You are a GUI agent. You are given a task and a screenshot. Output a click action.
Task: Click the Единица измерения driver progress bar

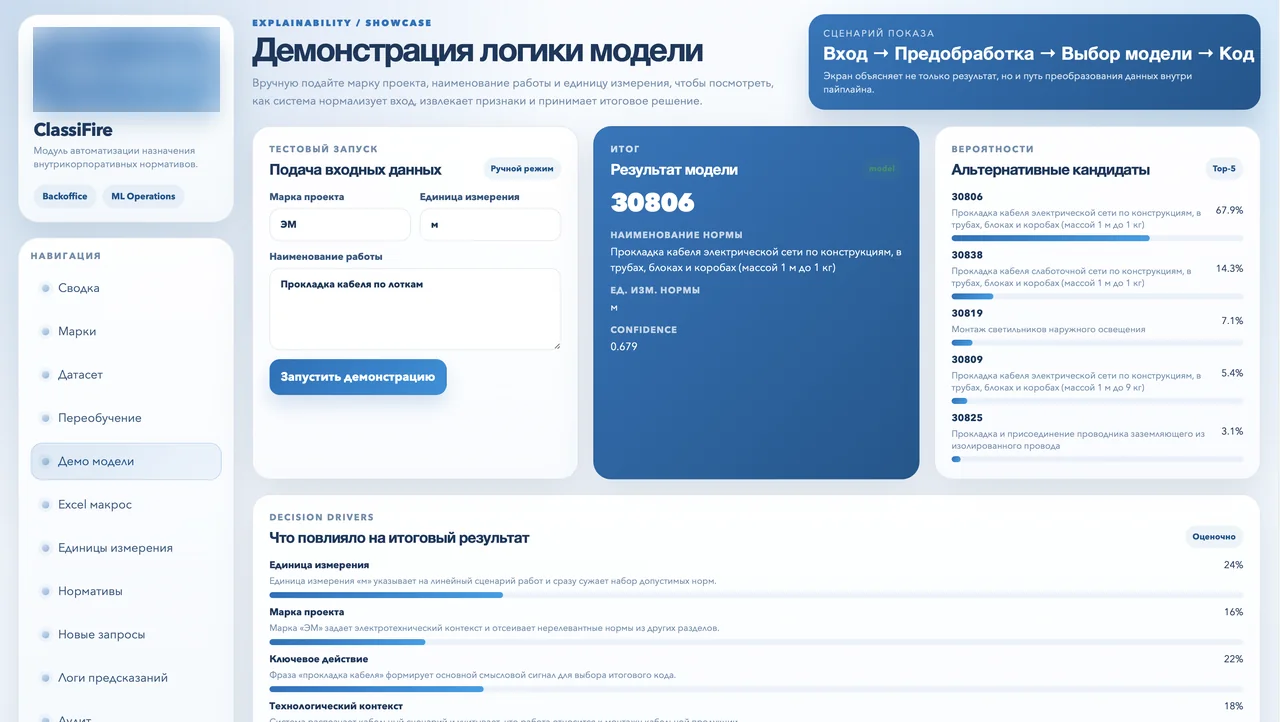756,595
